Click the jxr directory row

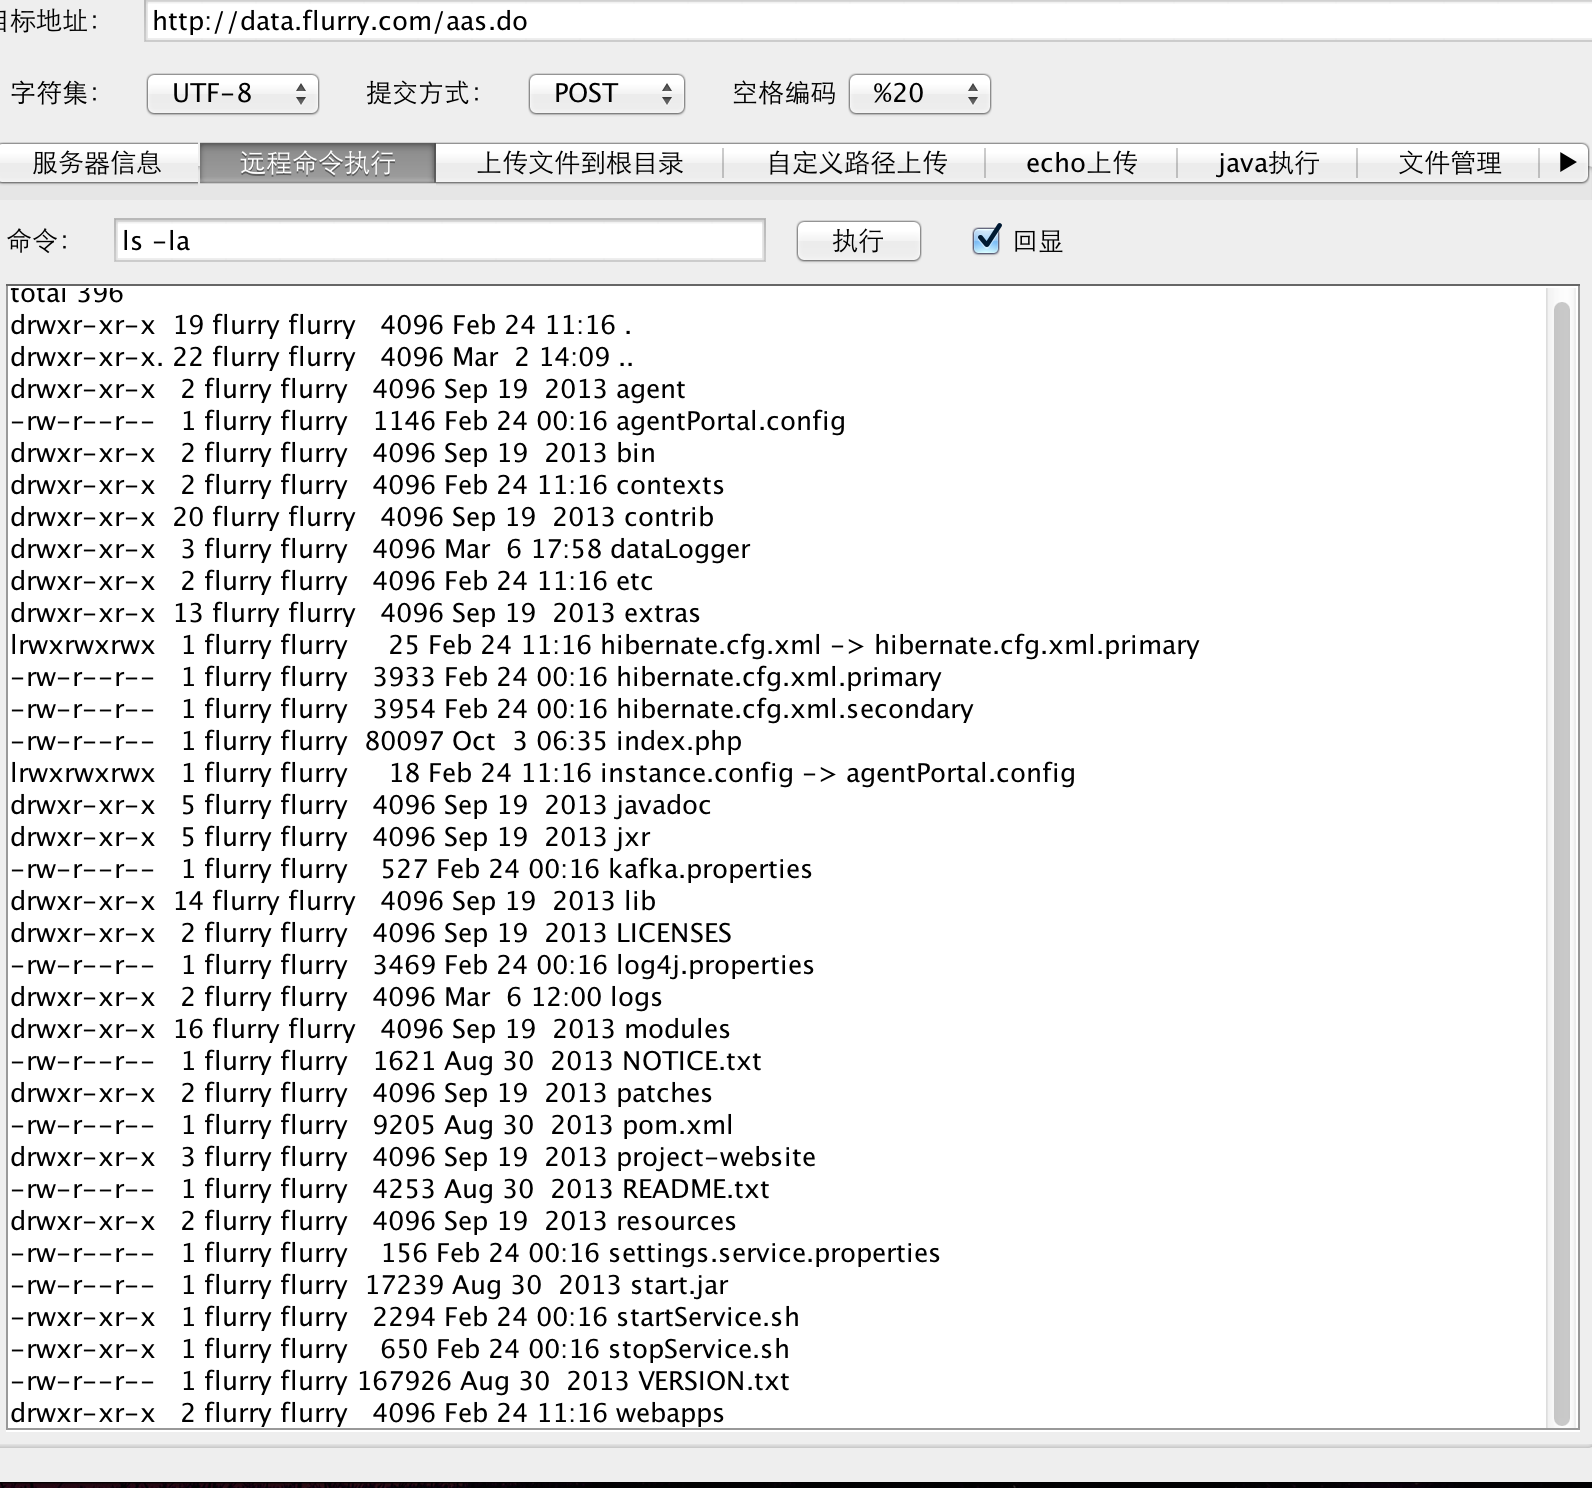(x=330, y=837)
